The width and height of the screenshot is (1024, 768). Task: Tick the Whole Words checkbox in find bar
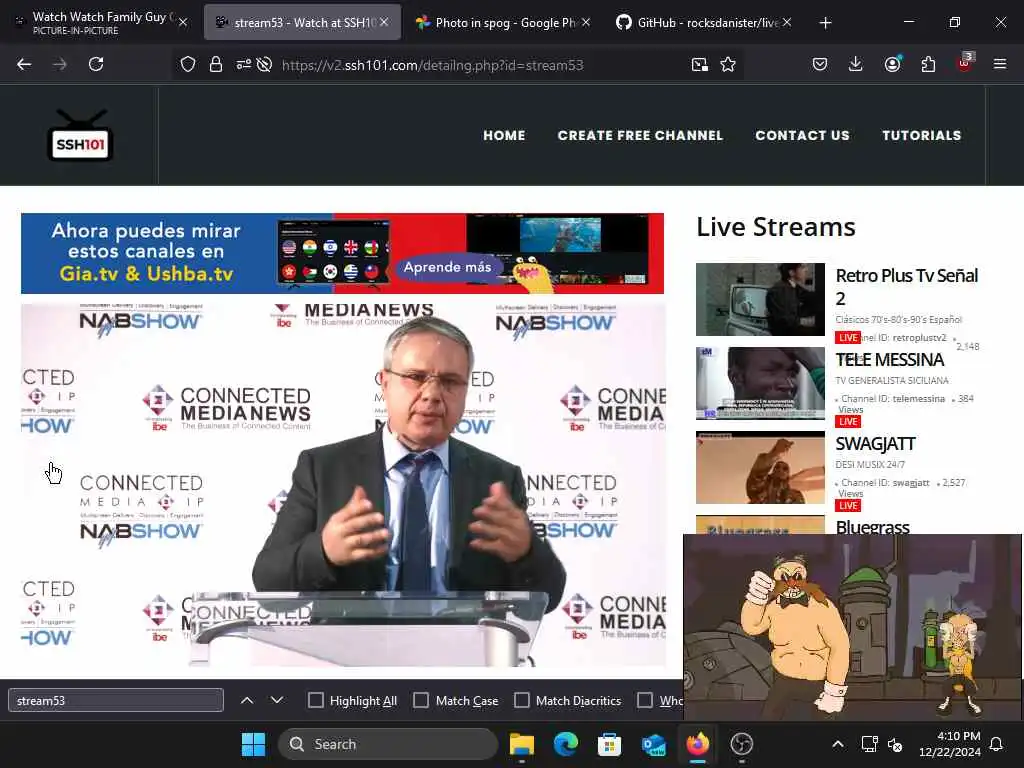point(645,700)
